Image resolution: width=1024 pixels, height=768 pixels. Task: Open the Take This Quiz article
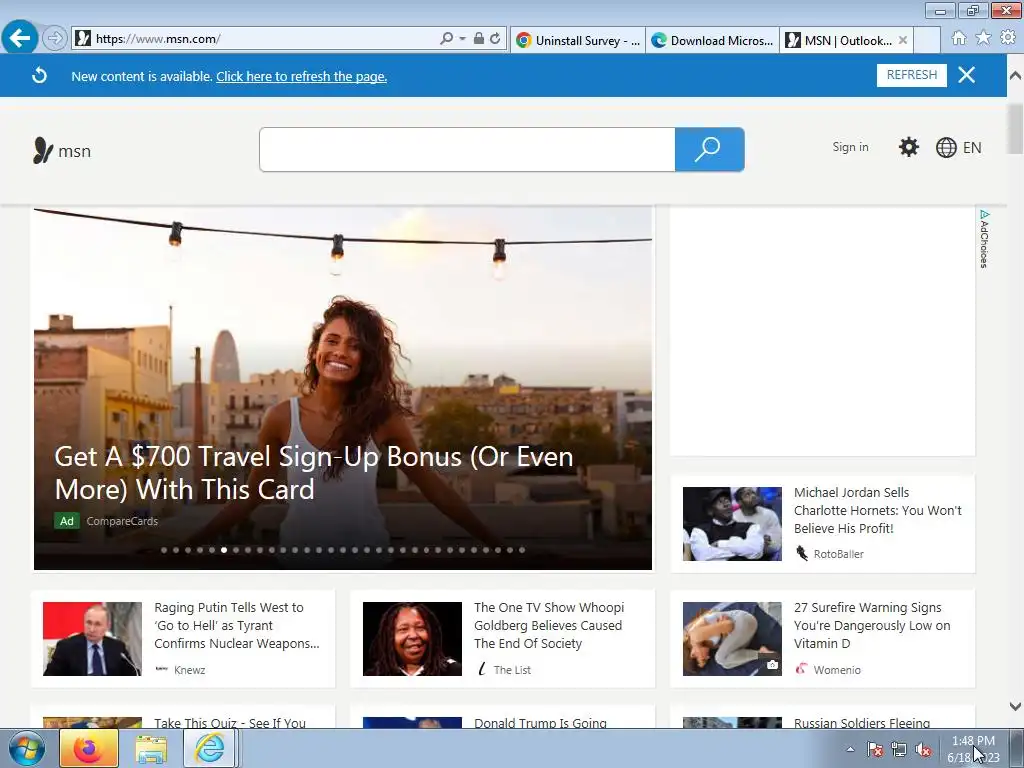(x=230, y=722)
